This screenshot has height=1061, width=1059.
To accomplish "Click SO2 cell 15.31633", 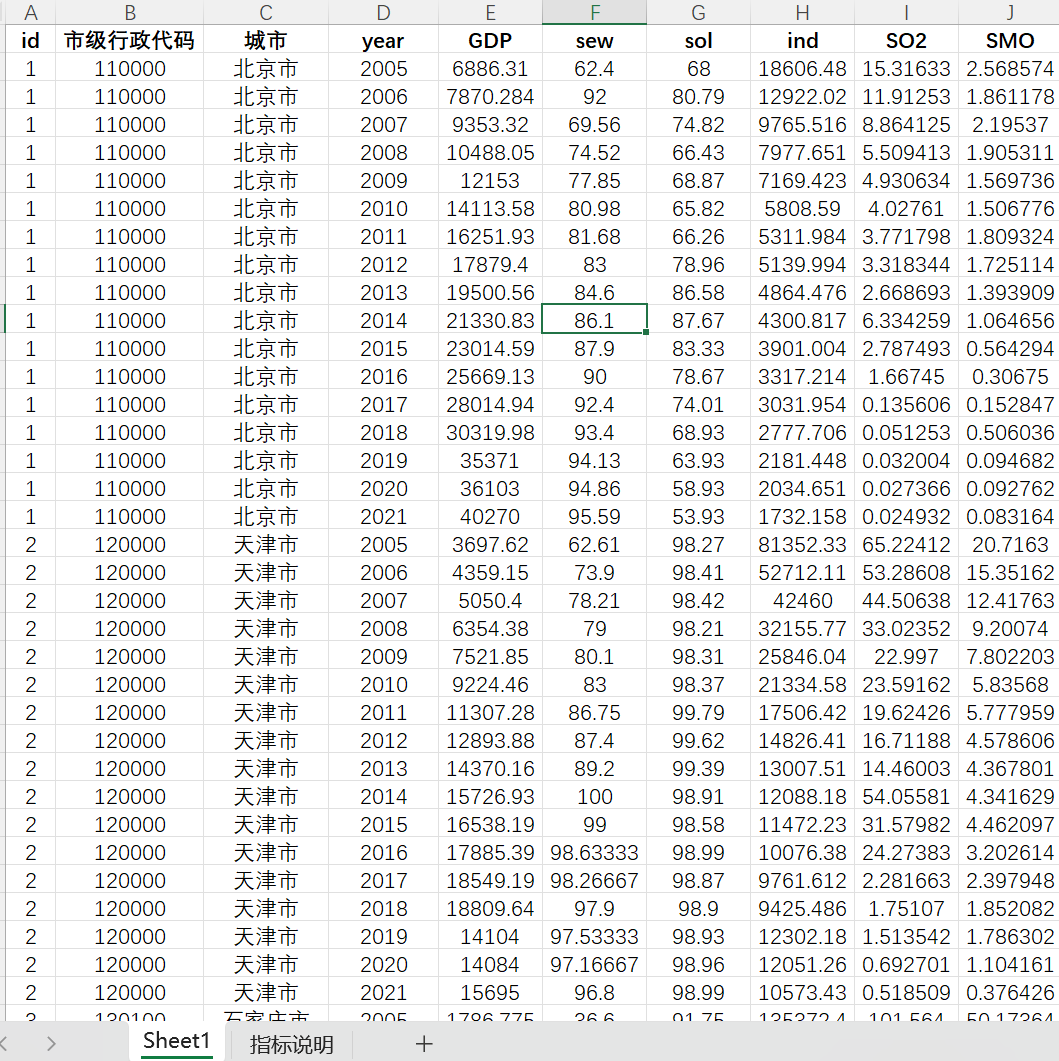I will pos(907,68).
